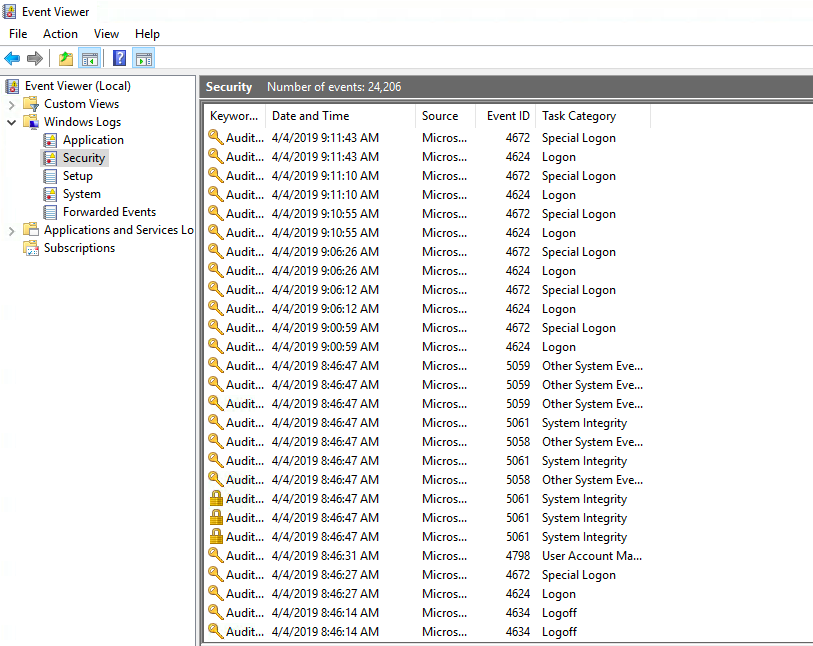Select the Windows Logs label
Screen dimensions: 813x646
click(82, 122)
